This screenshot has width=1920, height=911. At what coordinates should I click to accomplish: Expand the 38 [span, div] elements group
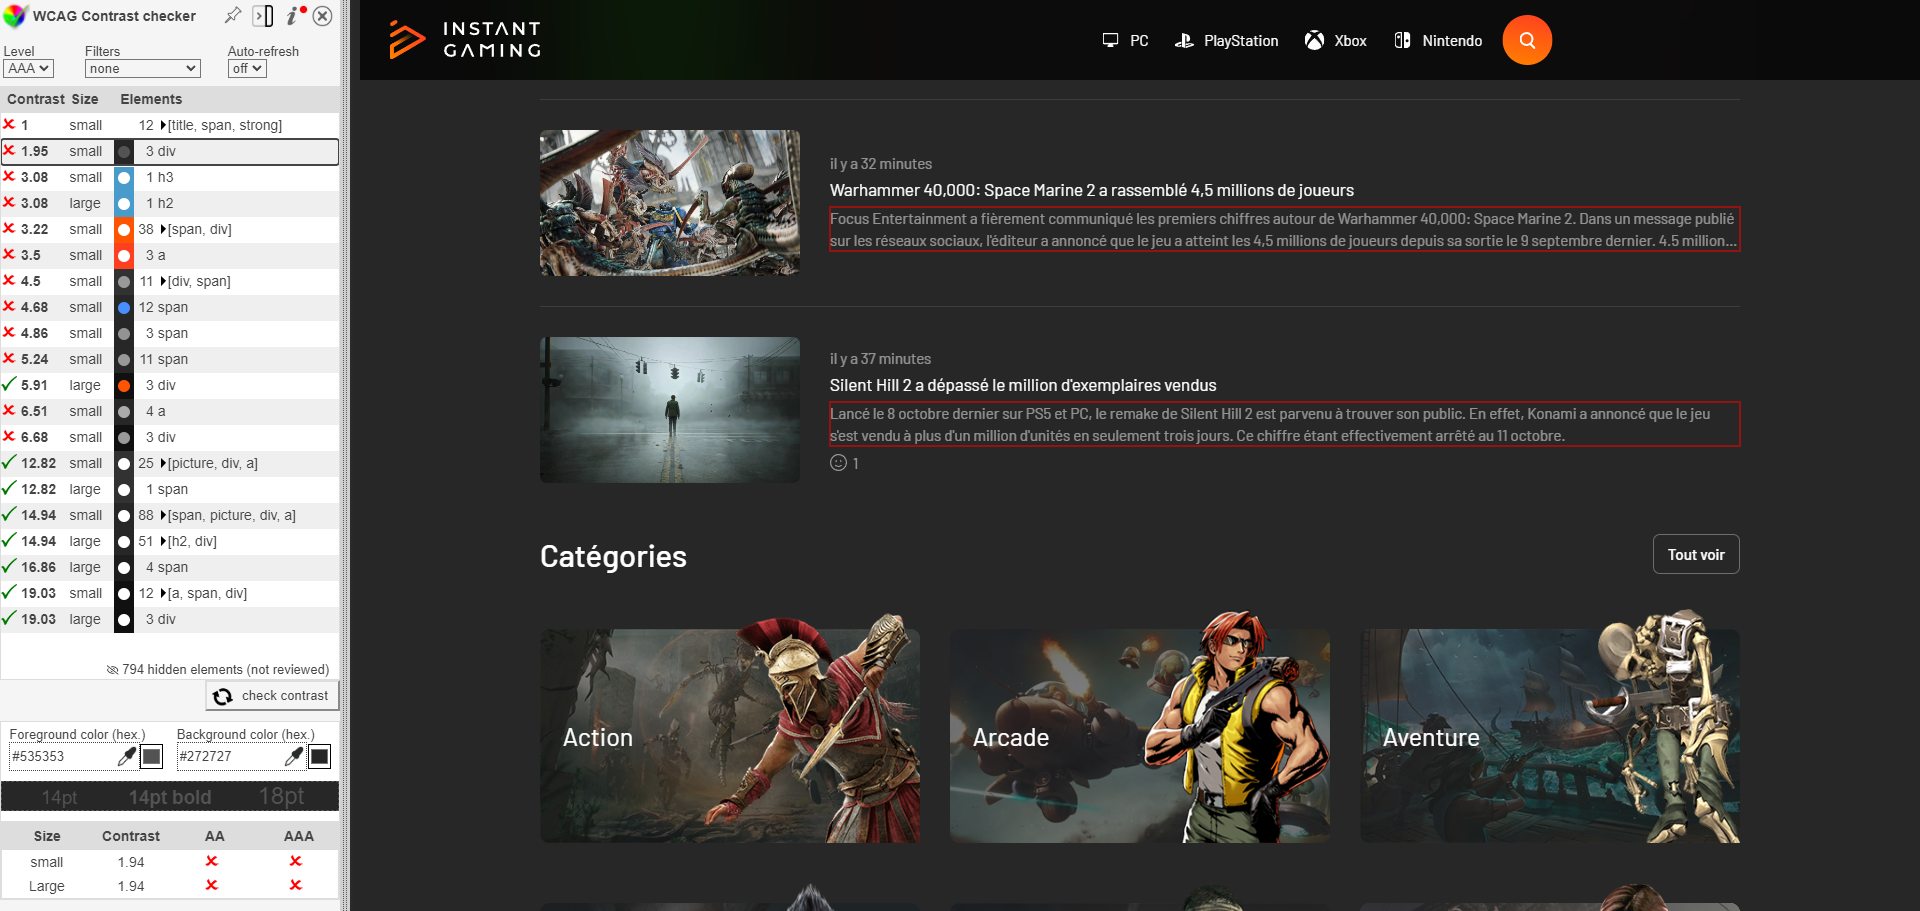(163, 229)
